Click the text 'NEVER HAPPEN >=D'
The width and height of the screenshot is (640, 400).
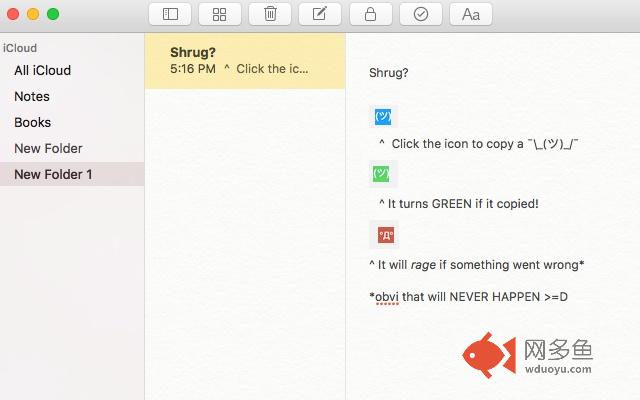tap(509, 297)
